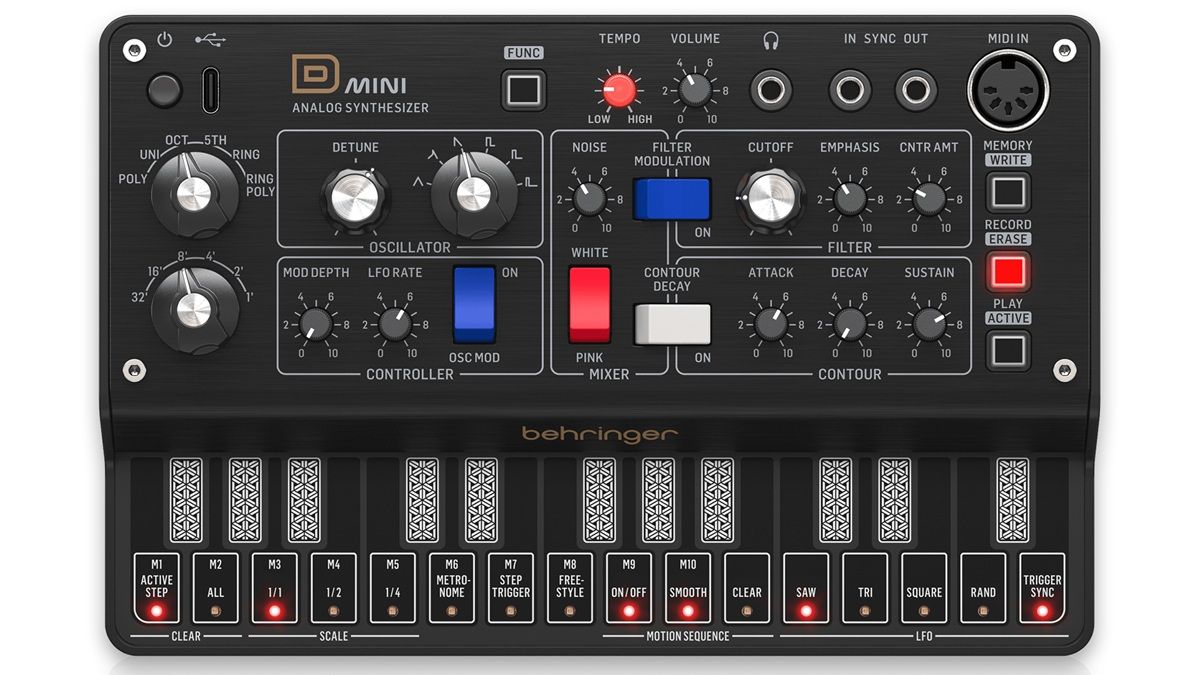1200x675 pixels.
Task: Click the VOLUME knob
Action: click(x=694, y=91)
